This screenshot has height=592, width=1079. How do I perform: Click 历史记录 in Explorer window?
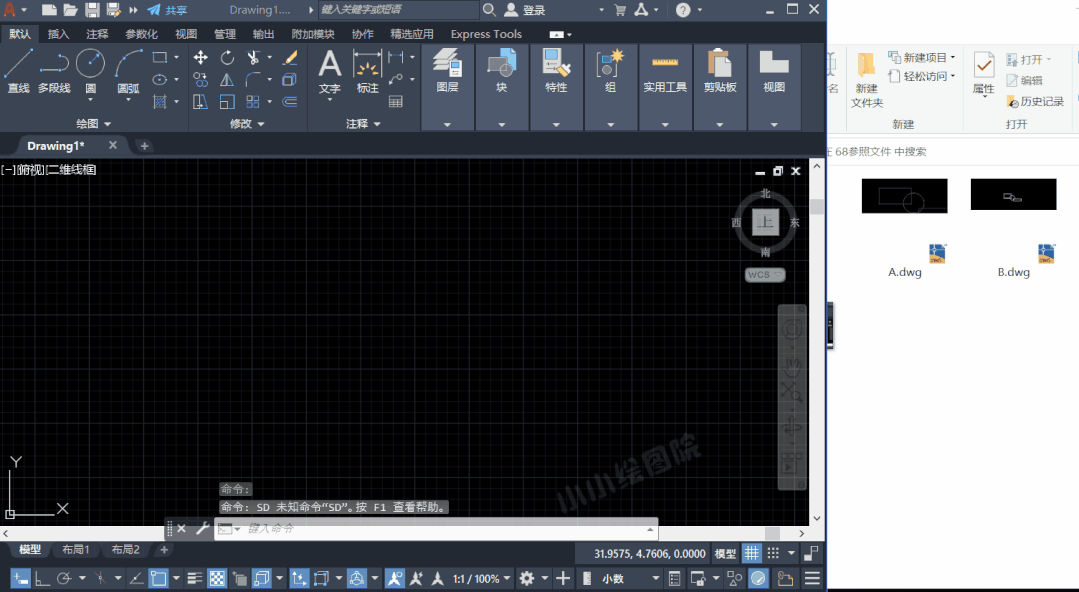(1035, 101)
